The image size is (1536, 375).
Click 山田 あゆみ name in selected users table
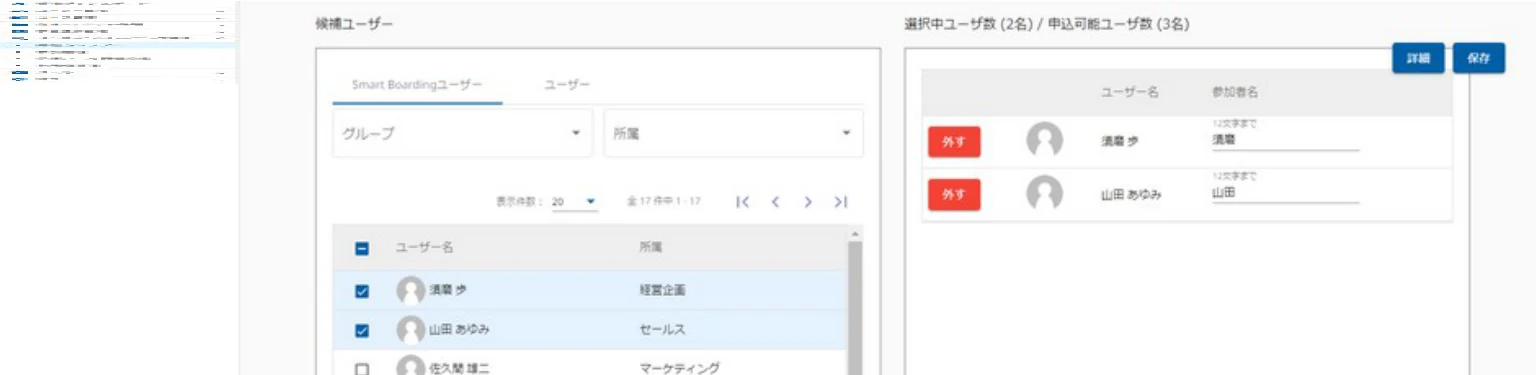1131,194
